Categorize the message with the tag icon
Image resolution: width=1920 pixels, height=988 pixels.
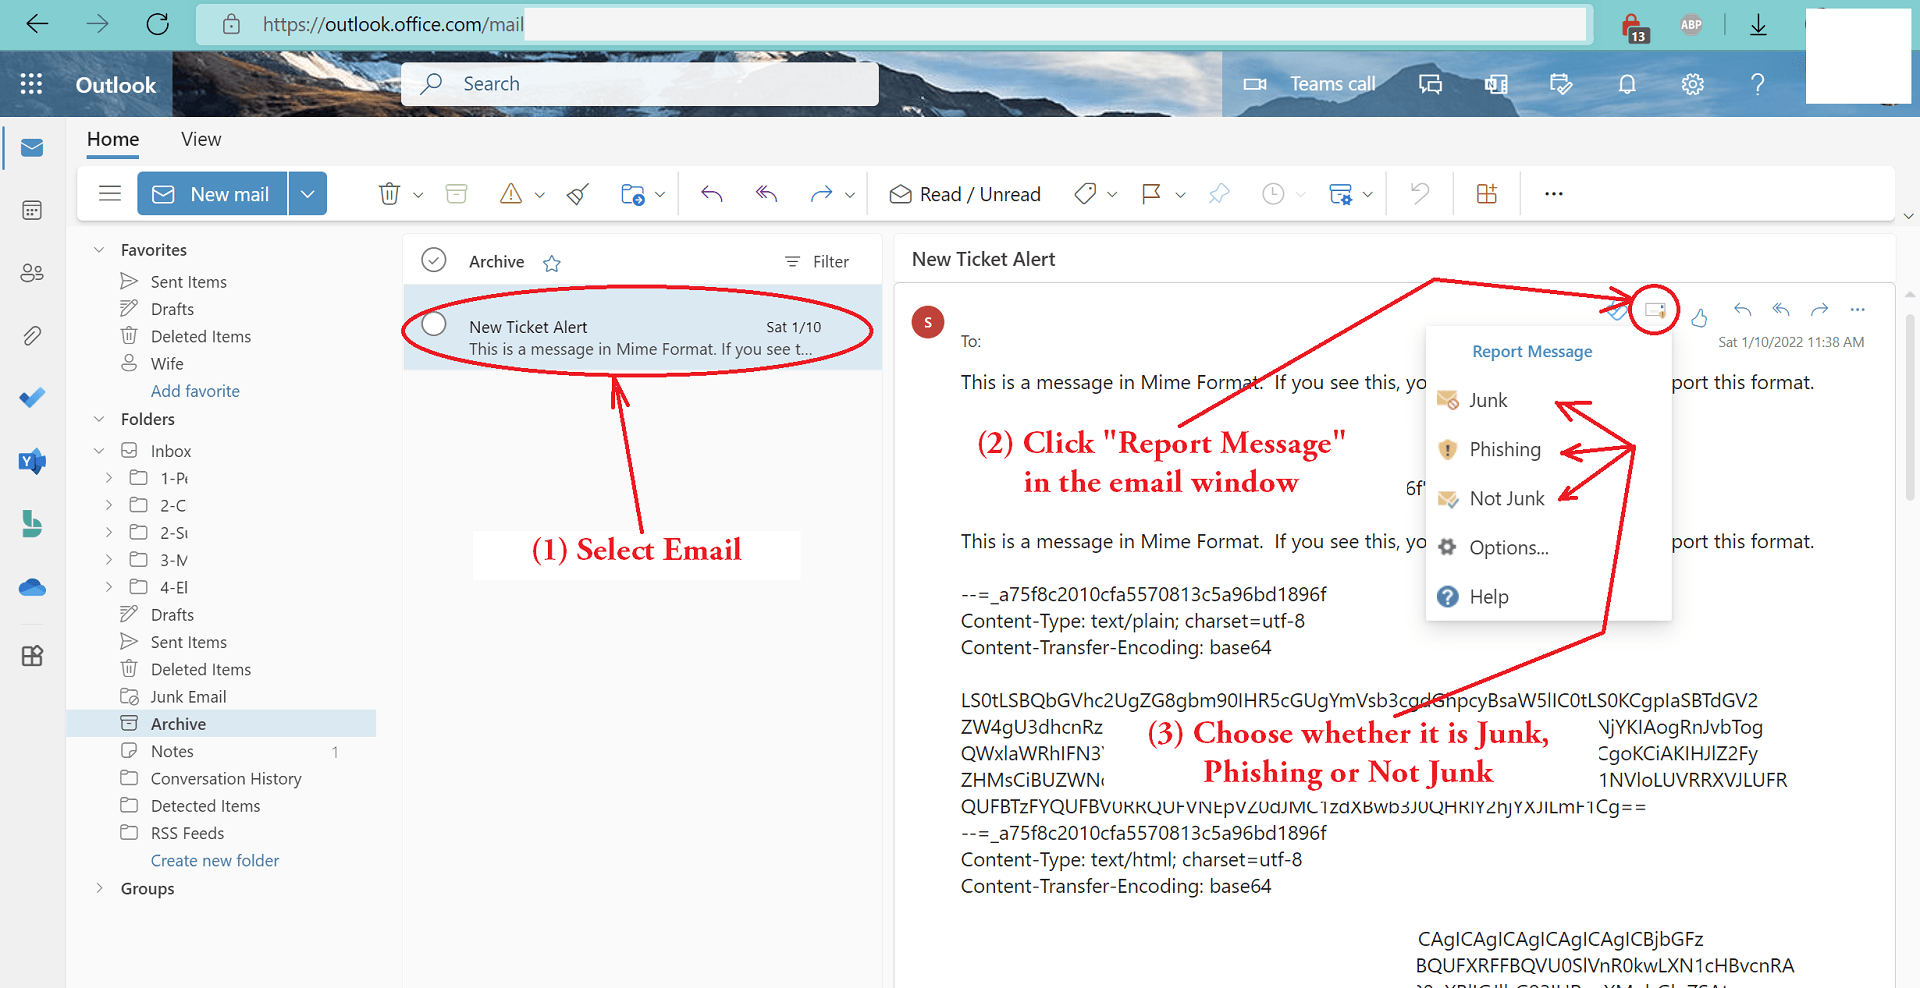coord(1085,194)
